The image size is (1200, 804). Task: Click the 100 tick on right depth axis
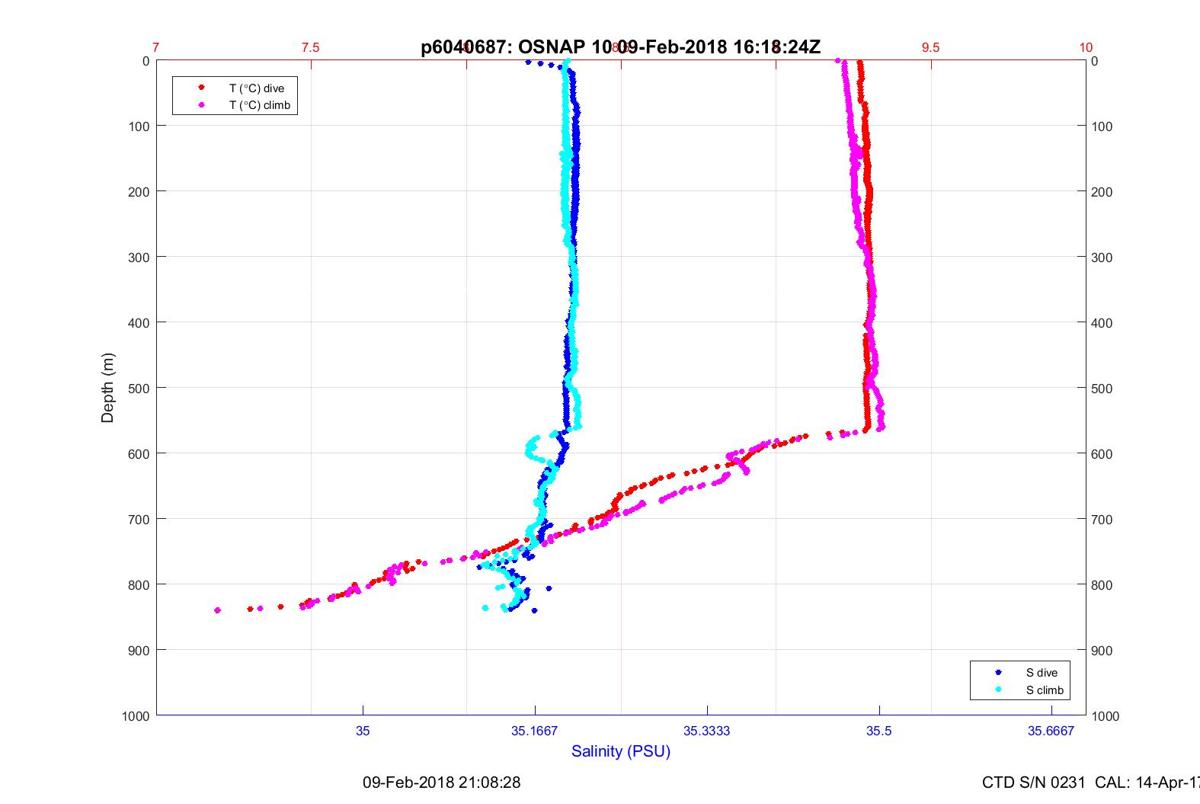point(1103,126)
